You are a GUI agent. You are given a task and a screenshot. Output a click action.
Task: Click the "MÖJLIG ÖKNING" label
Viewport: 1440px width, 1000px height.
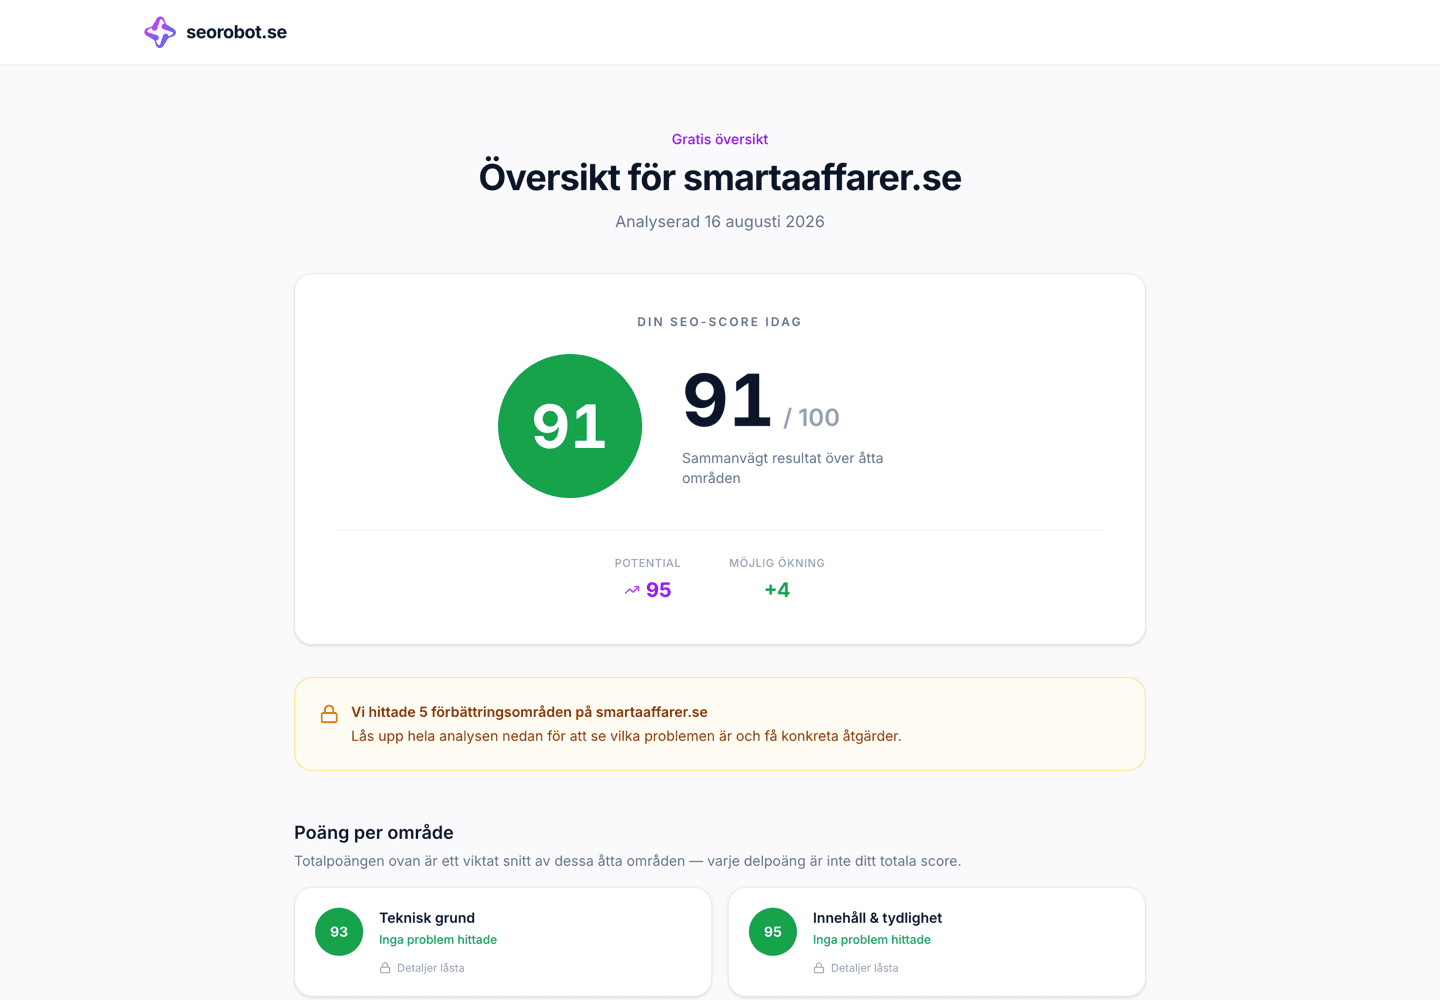click(777, 563)
